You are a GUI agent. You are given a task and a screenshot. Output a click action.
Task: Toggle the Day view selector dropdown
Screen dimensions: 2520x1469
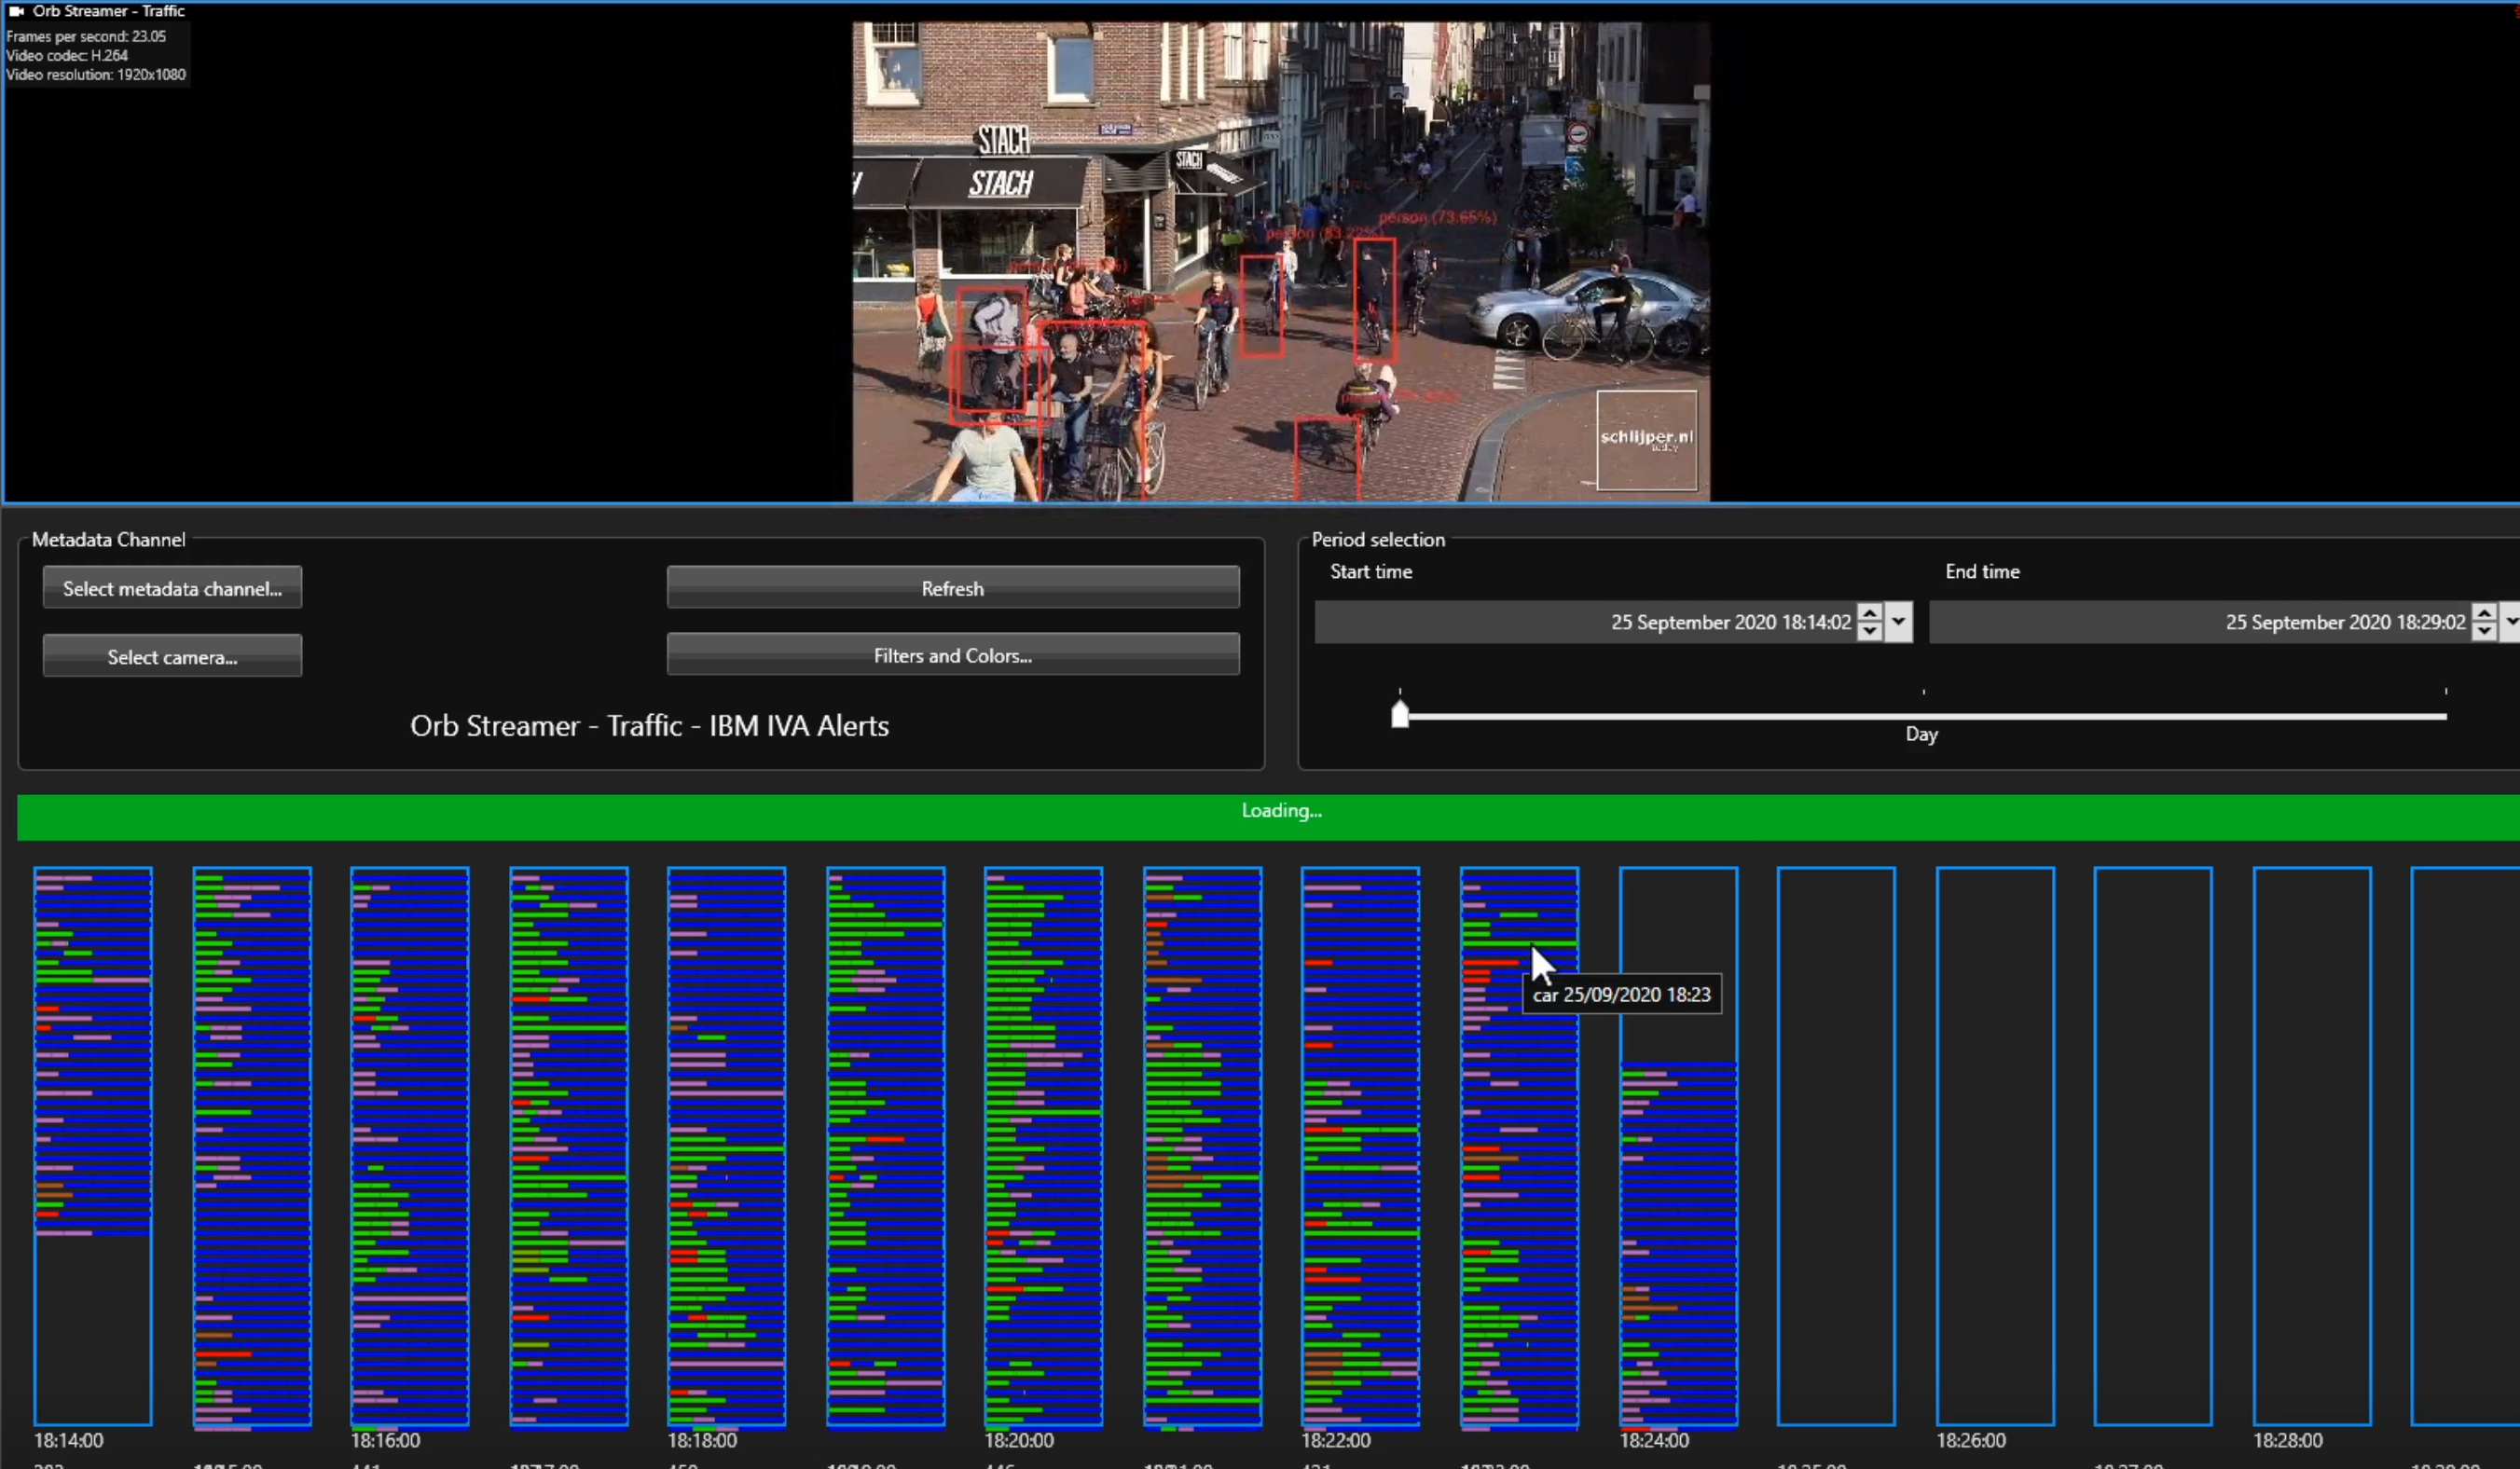click(1921, 733)
